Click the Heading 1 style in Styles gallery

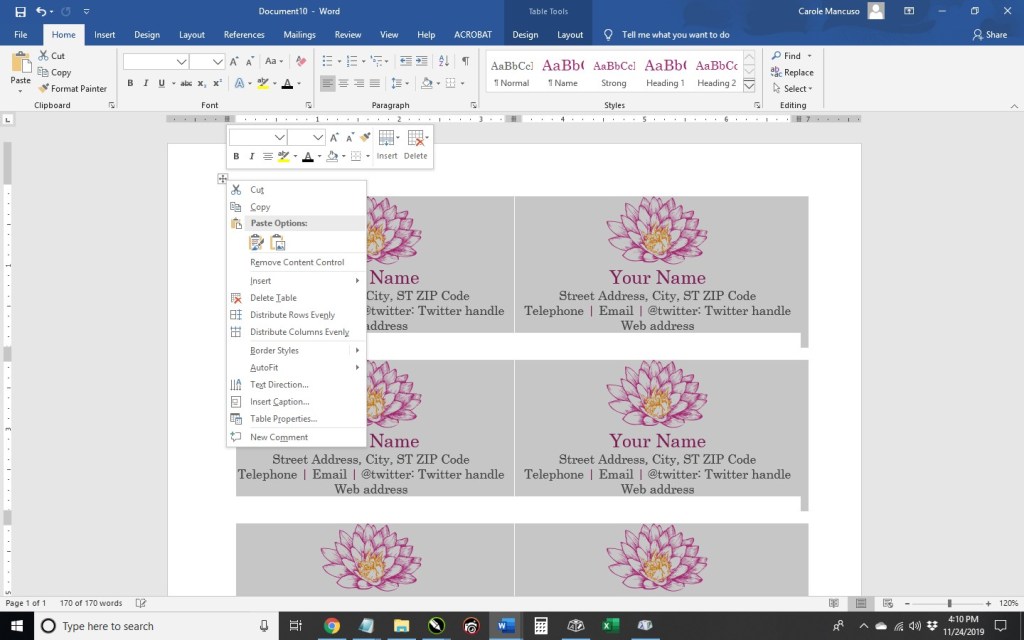point(665,72)
